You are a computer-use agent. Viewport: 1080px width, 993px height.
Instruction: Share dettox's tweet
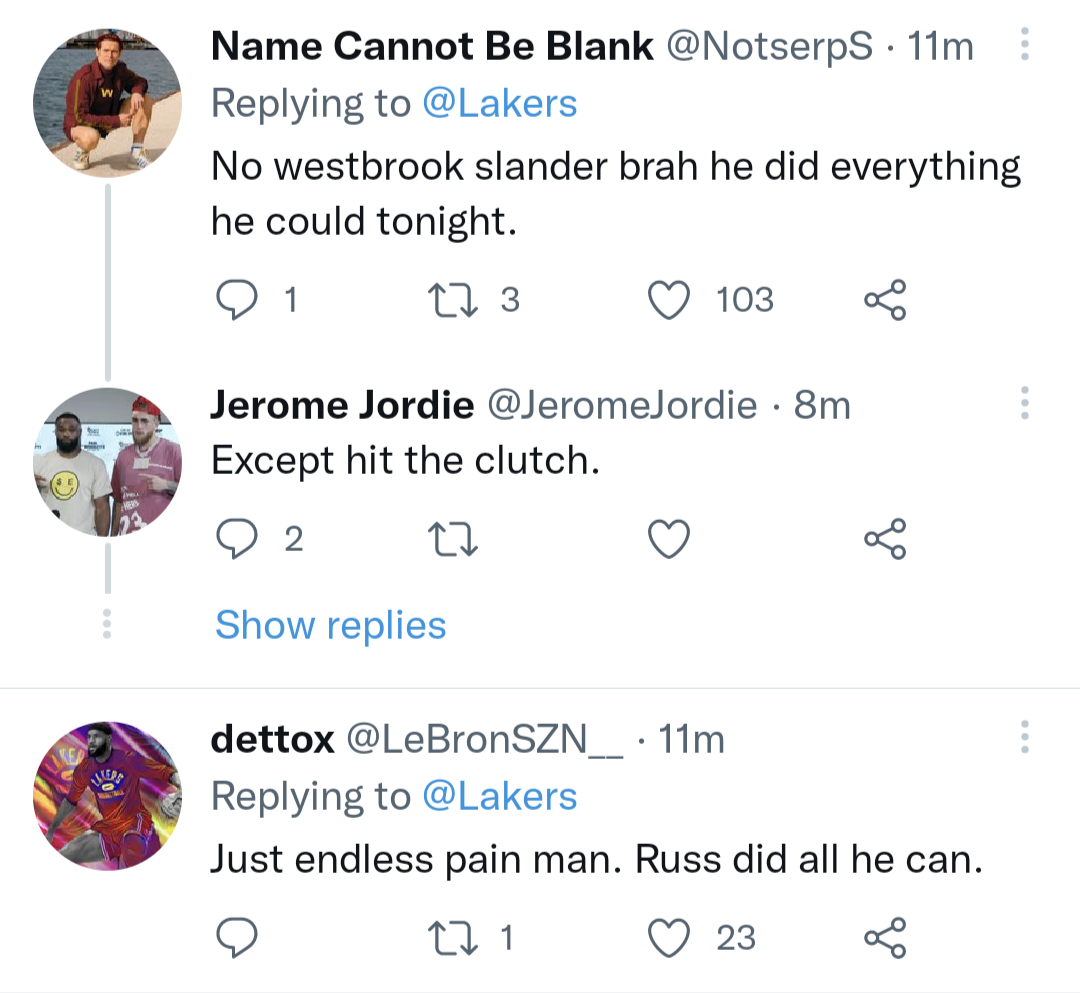coord(885,938)
